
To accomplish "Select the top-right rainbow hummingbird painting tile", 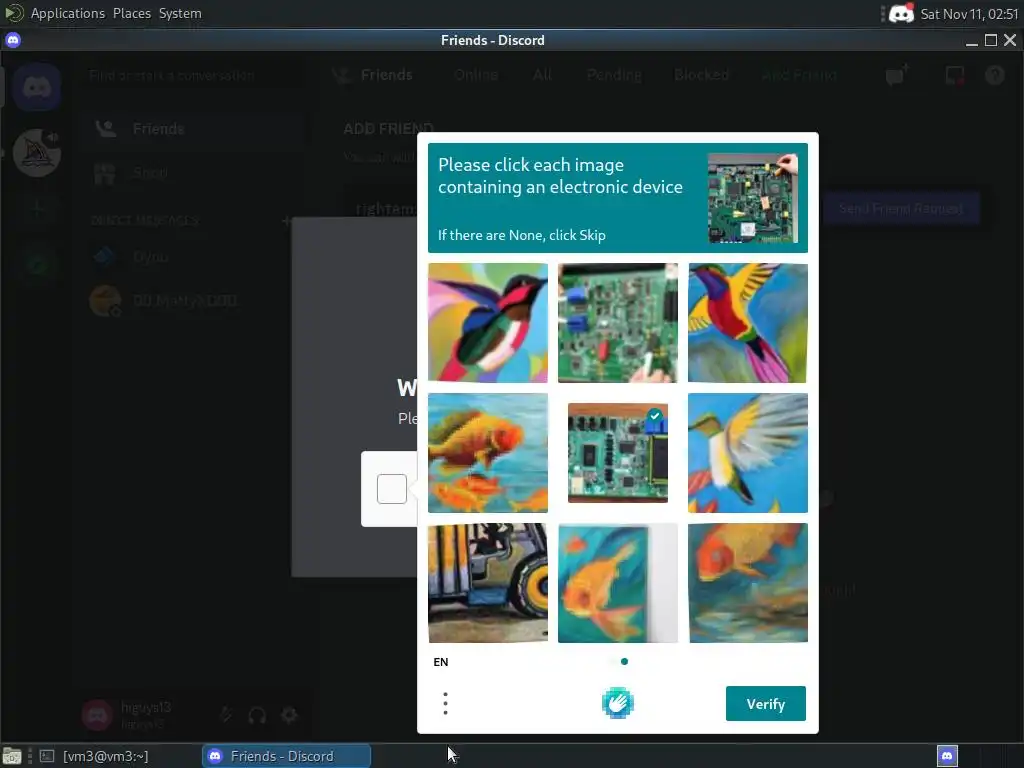I will [748, 323].
